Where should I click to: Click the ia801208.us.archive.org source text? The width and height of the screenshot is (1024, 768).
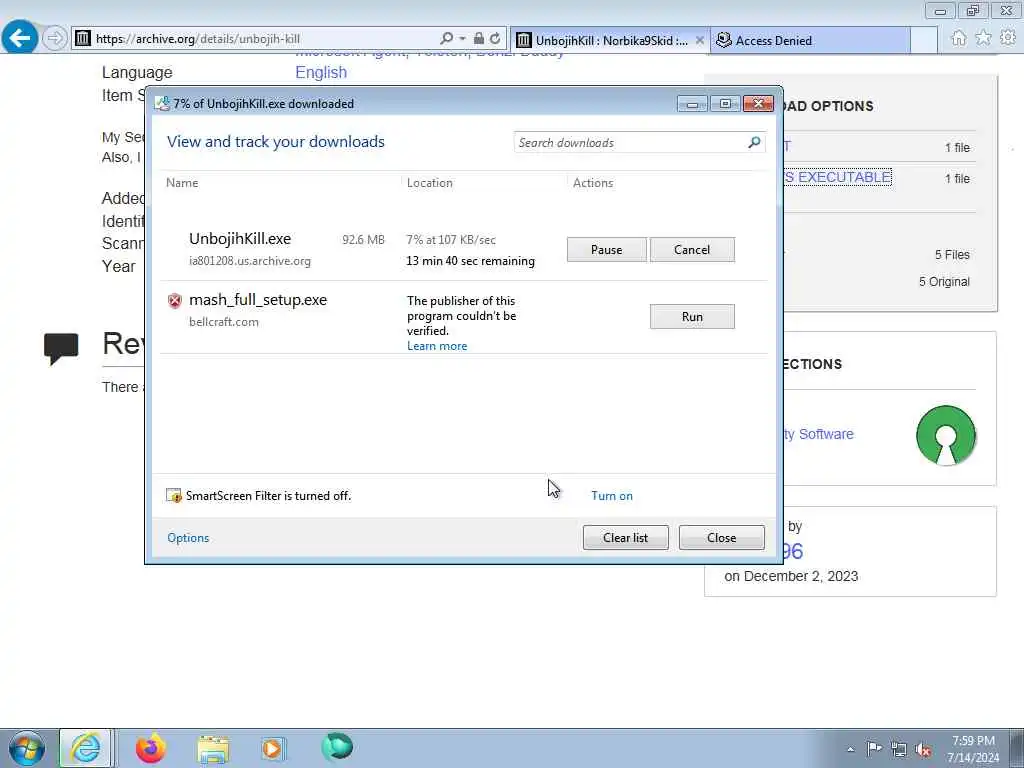click(x=250, y=261)
